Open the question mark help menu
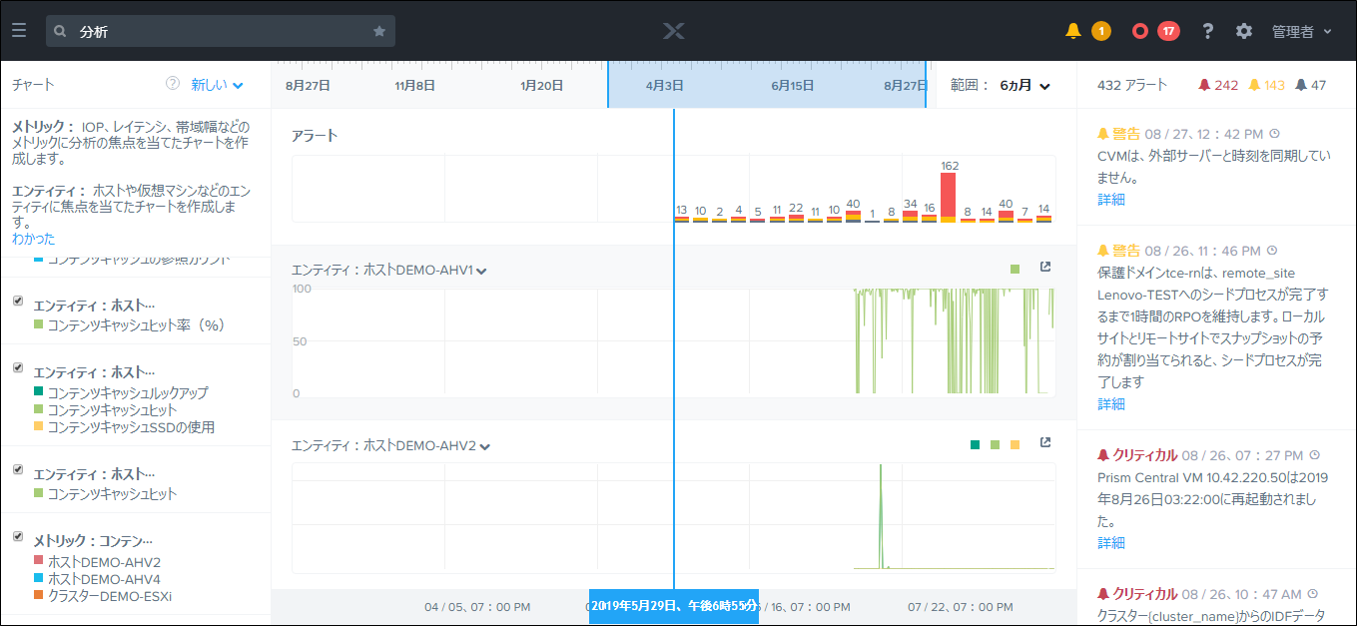The width and height of the screenshot is (1357, 626). (1208, 31)
